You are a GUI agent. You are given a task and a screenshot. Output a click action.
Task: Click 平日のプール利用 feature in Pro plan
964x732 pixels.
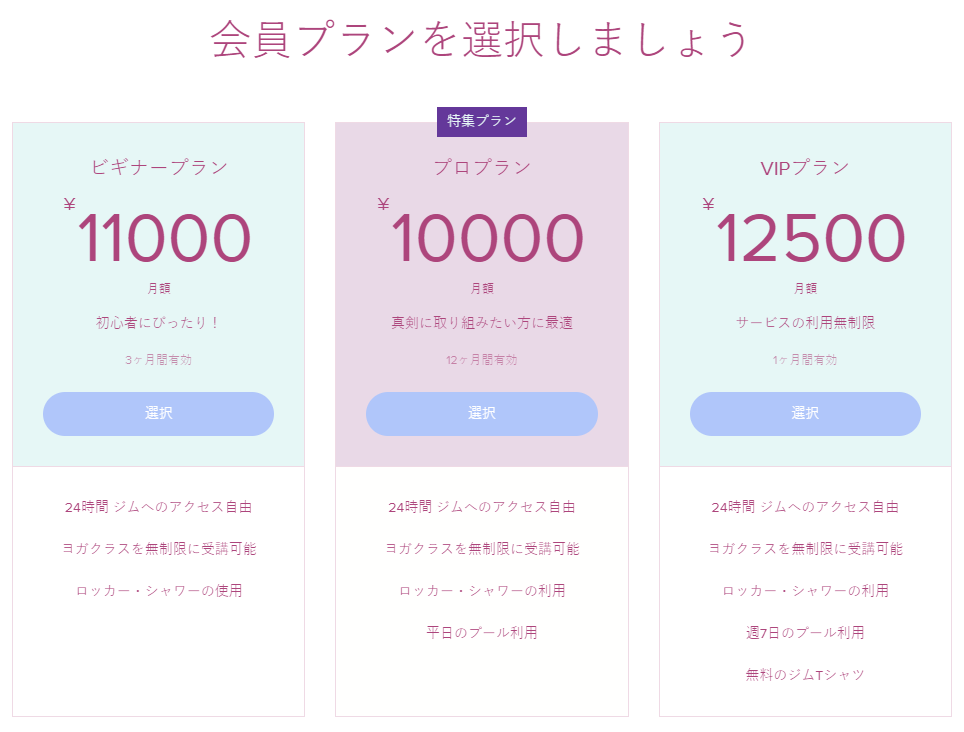(482, 632)
